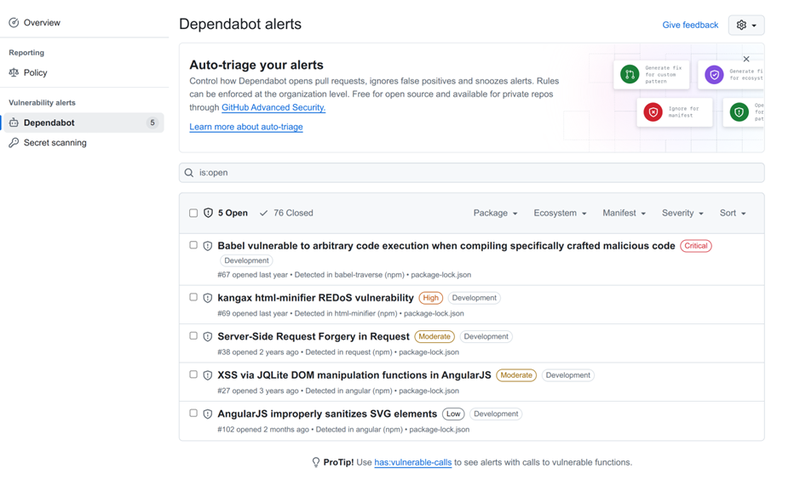This screenshot has width=800, height=480.
Task: Click the search magnifier icon
Action: point(189,173)
